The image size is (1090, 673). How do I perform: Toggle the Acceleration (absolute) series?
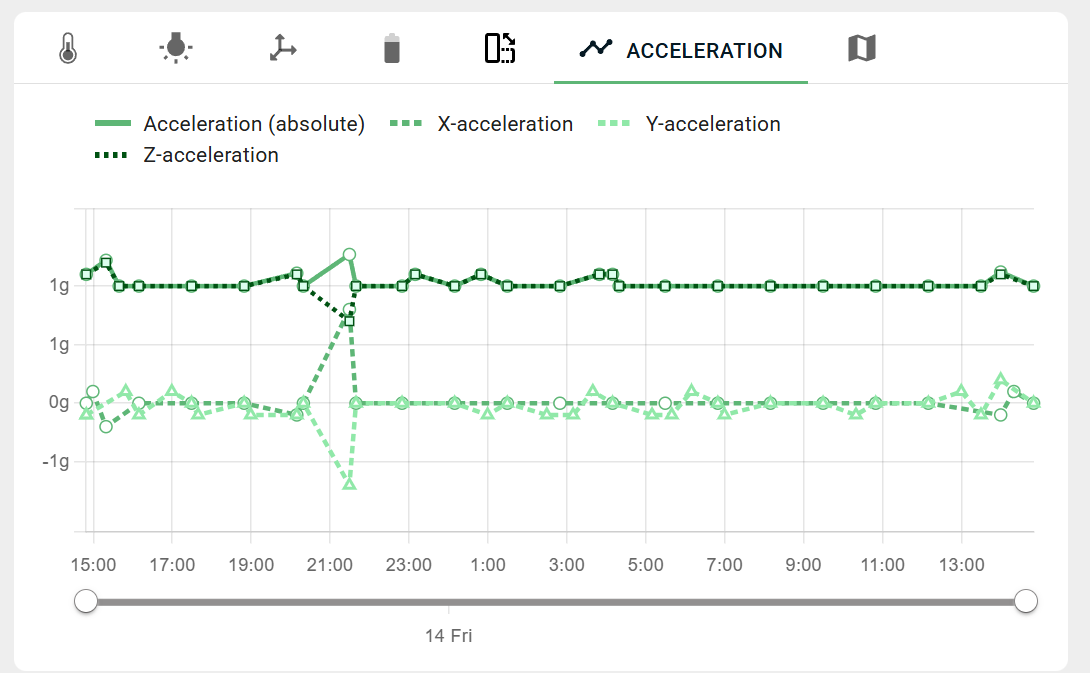pos(230,123)
